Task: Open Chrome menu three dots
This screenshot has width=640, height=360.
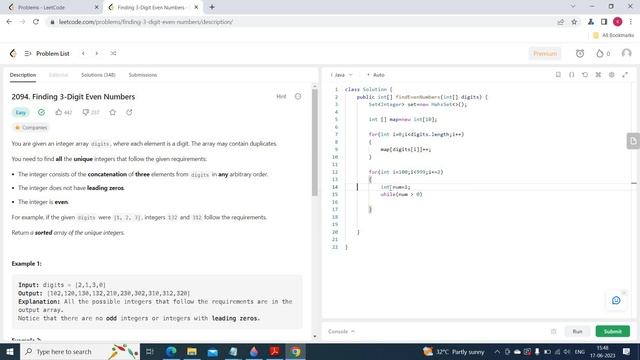Action: point(631,22)
